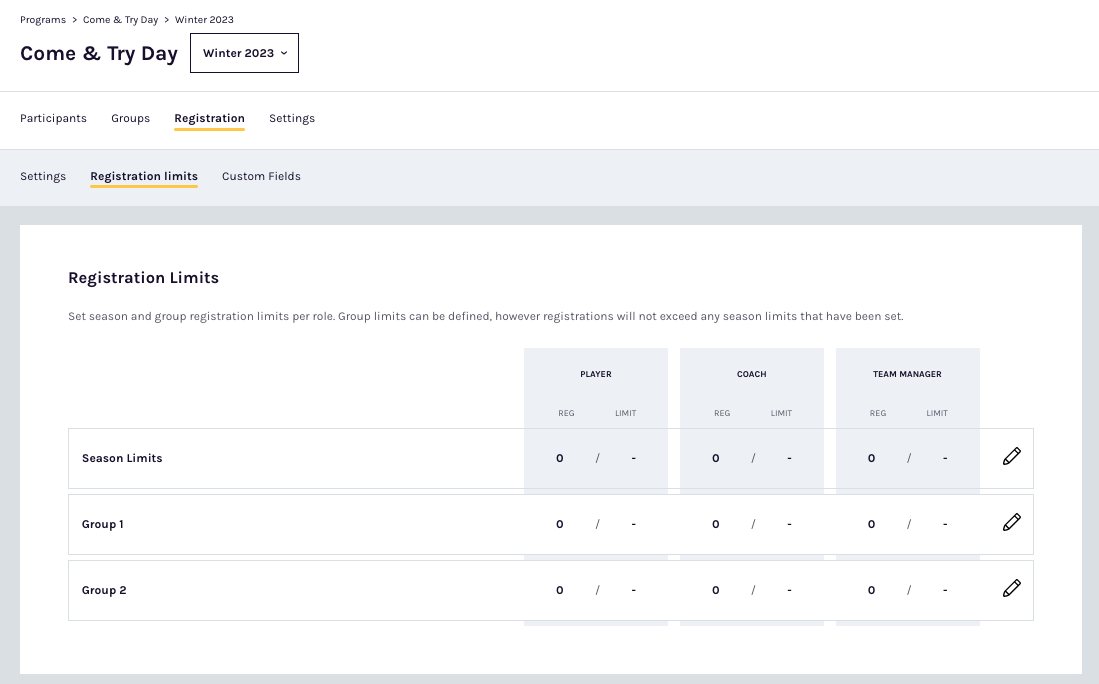This screenshot has height=684, width=1099.
Task: Switch to the Custom Fields sub-tab
Action: tap(261, 176)
